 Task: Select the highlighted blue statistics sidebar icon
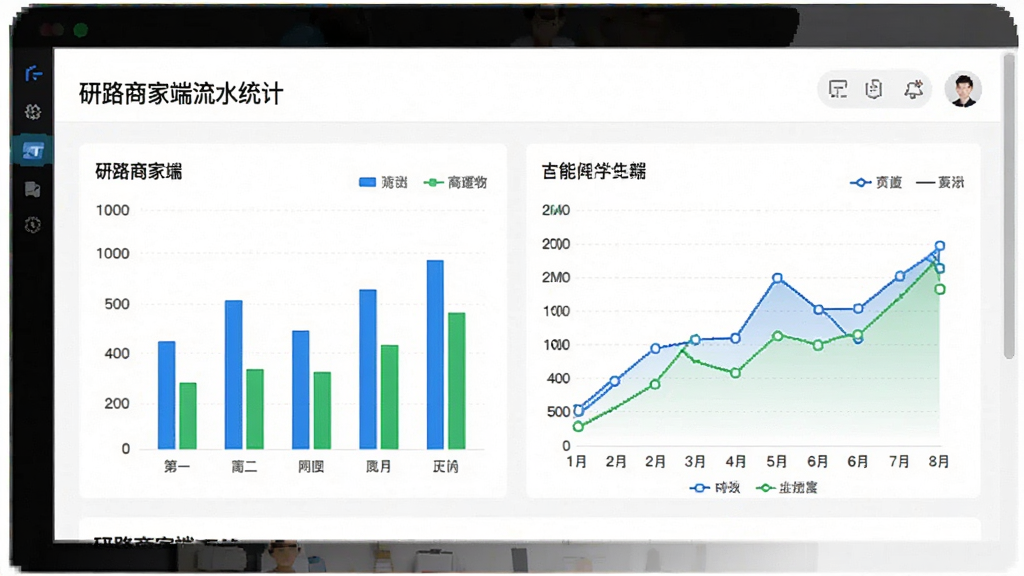[33, 151]
